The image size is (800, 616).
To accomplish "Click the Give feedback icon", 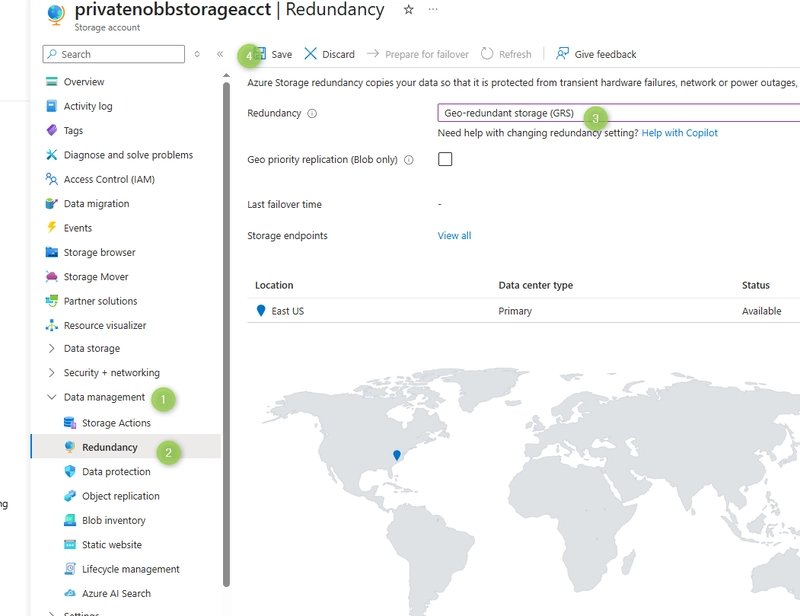I will [562, 54].
